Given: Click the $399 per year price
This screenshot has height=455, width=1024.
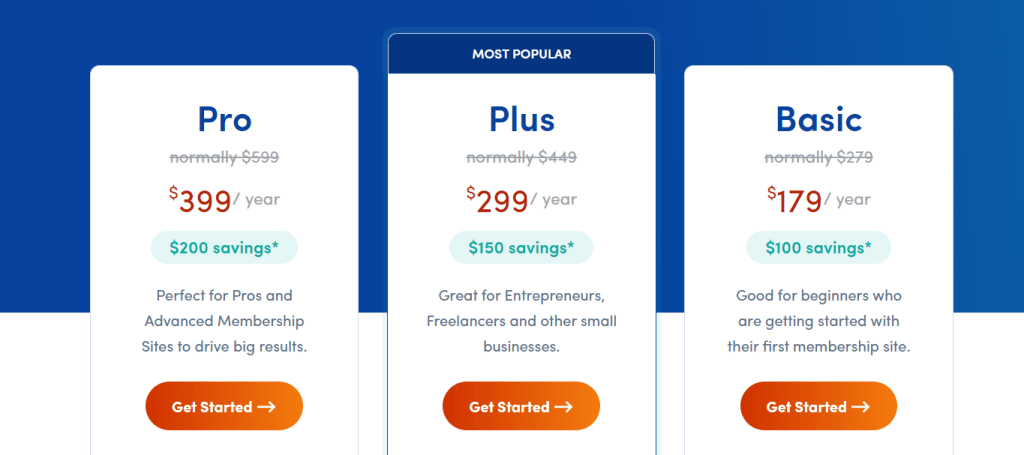Looking at the screenshot, I should pyautogui.click(x=224, y=200).
